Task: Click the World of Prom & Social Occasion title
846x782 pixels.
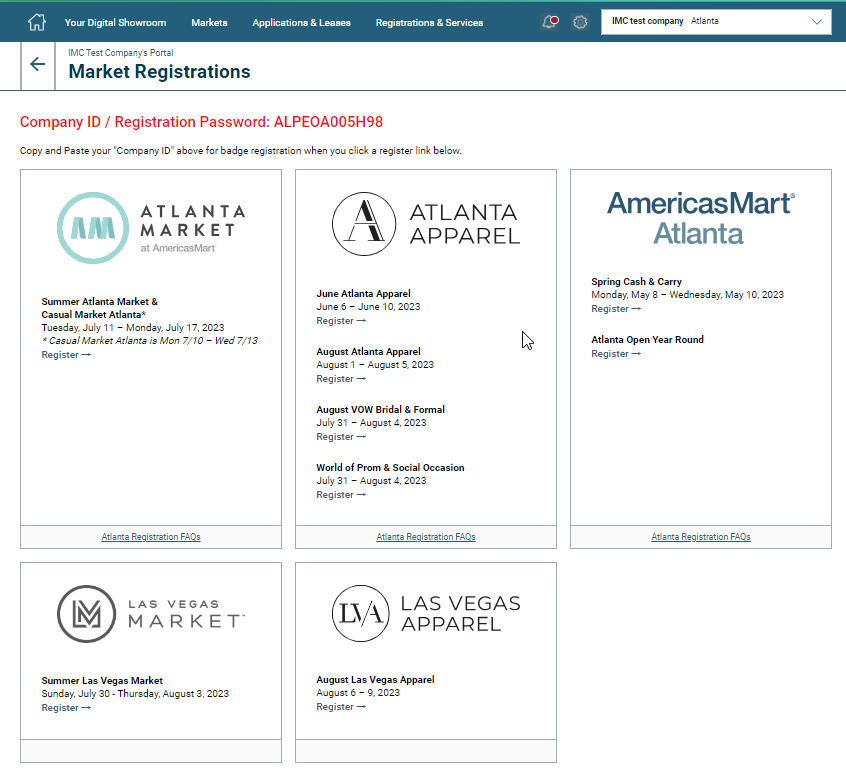Action: pos(390,467)
